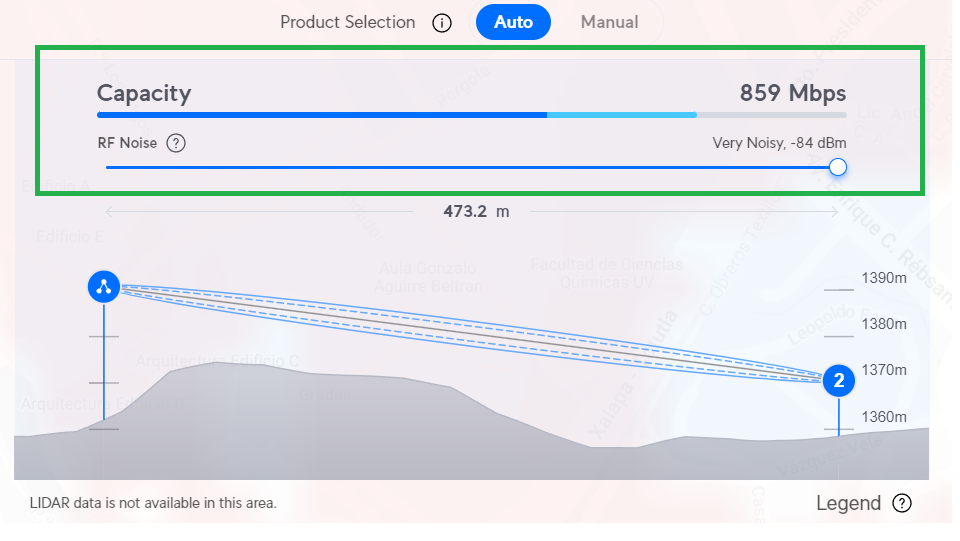The width and height of the screenshot is (960, 541).
Task: Click the RF Noise slider handle
Action: (x=838, y=167)
